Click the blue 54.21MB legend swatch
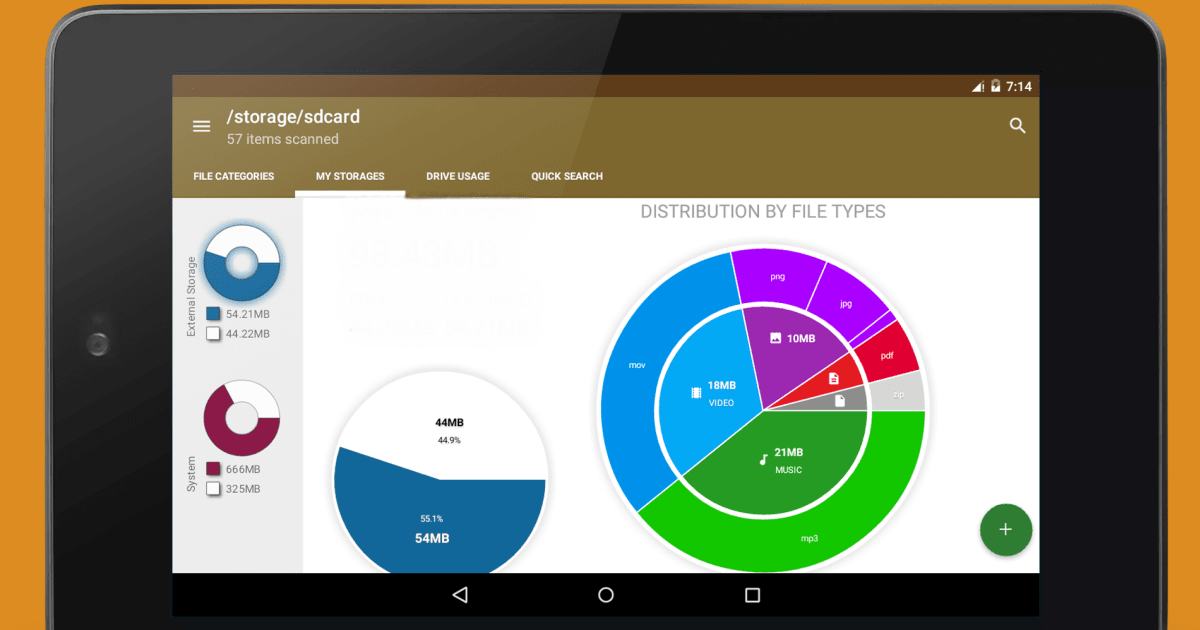 point(213,314)
